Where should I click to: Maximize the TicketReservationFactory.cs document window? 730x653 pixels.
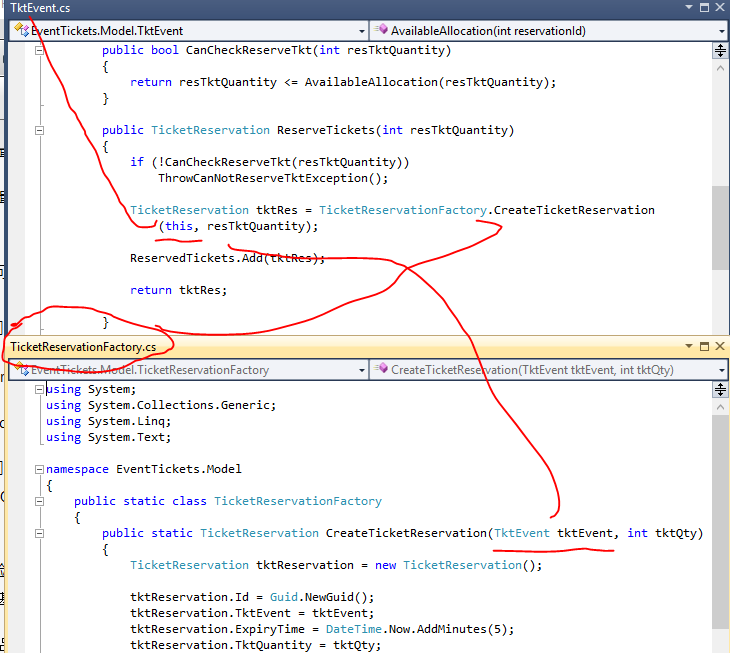[x=704, y=346]
